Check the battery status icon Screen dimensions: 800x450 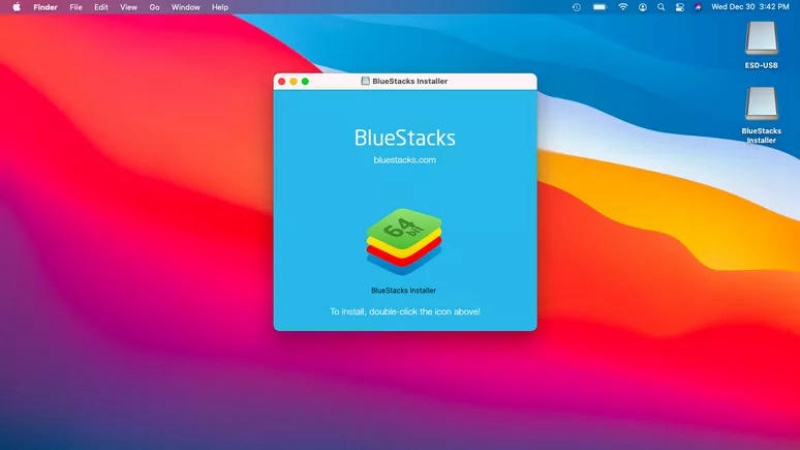(x=599, y=7)
